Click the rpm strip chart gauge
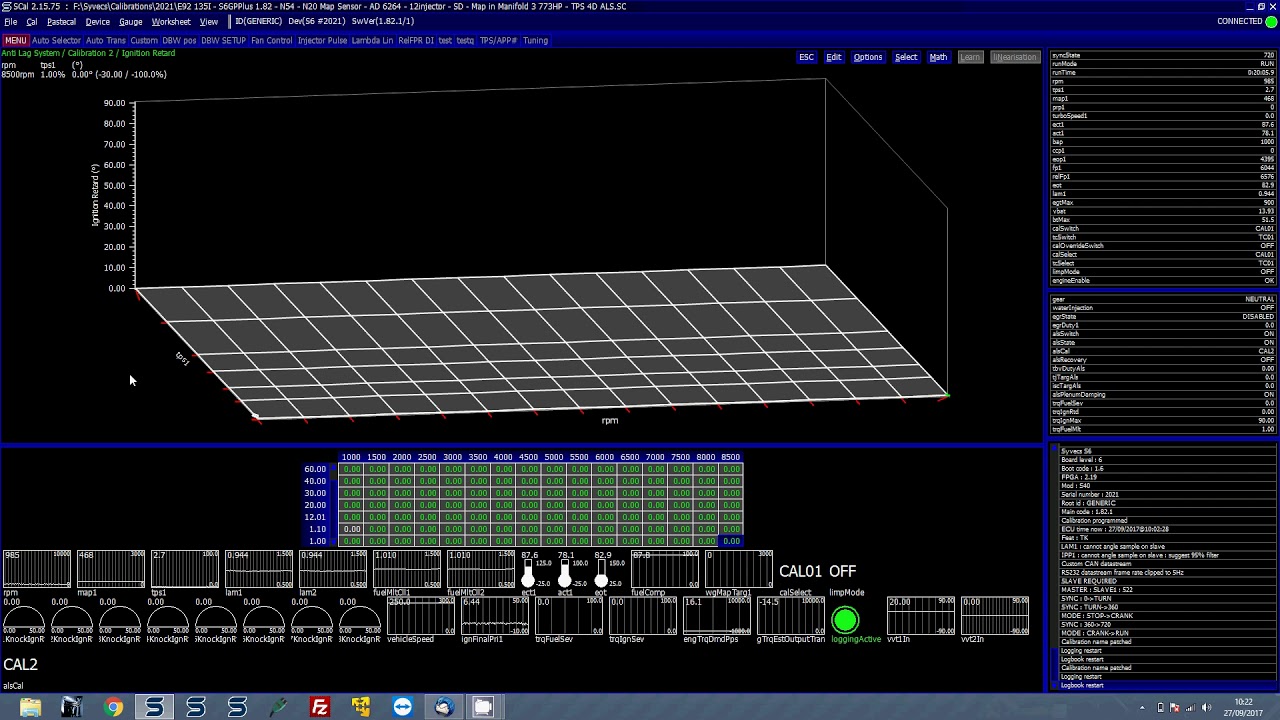This screenshot has height=720, width=1280. tap(37, 569)
